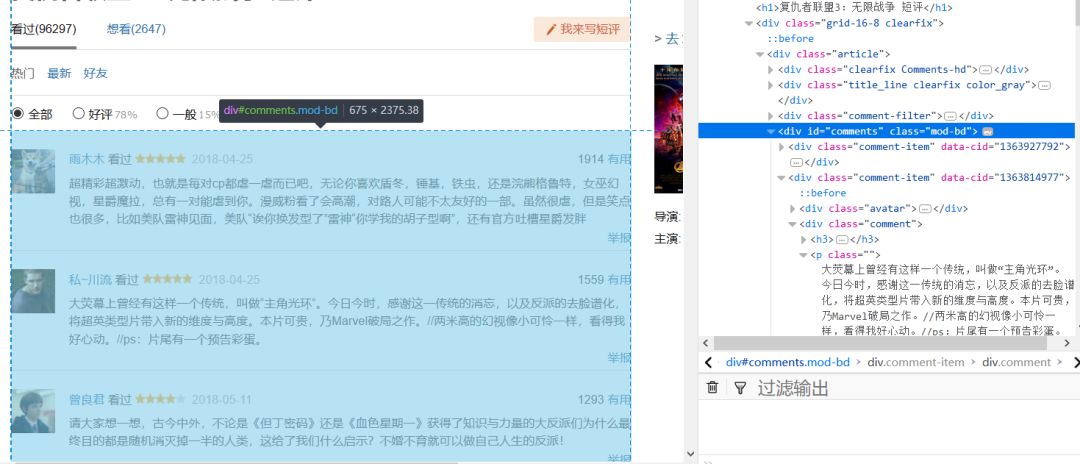Open user 私~川流 profile link
The height and width of the screenshot is (464, 1080).
(x=90, y=280)
